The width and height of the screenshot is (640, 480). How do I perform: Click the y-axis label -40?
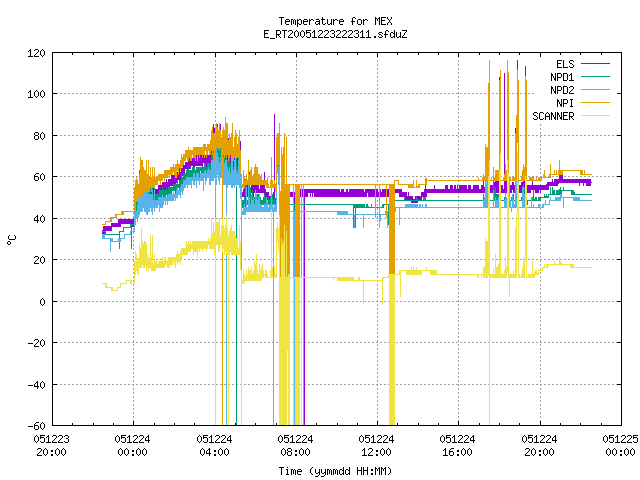[x=36, y=385]
